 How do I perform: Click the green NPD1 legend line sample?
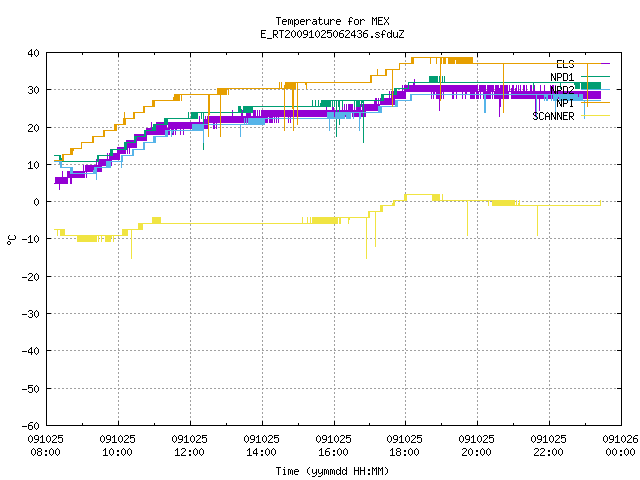(x=596, y=77)
